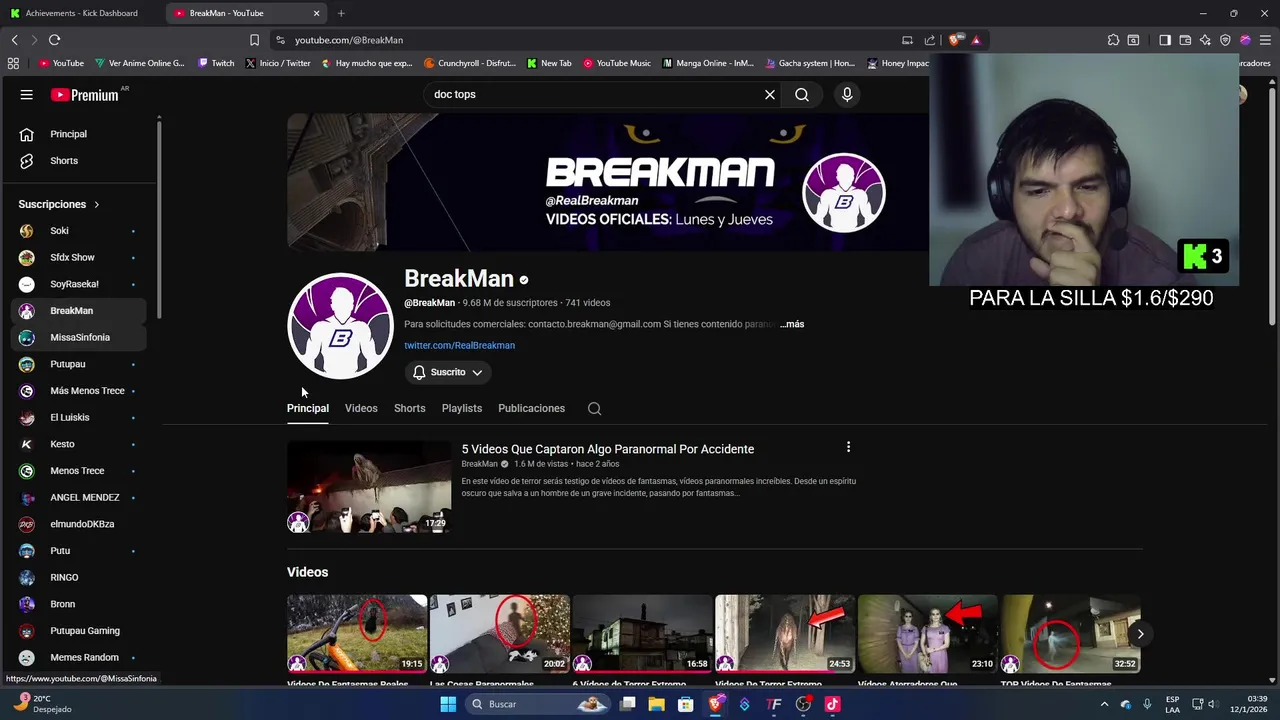Image resolution: width=1280 pixels, height=720 pixels.
Task: Open Putupau subscription channel
Action: point(78,364)
